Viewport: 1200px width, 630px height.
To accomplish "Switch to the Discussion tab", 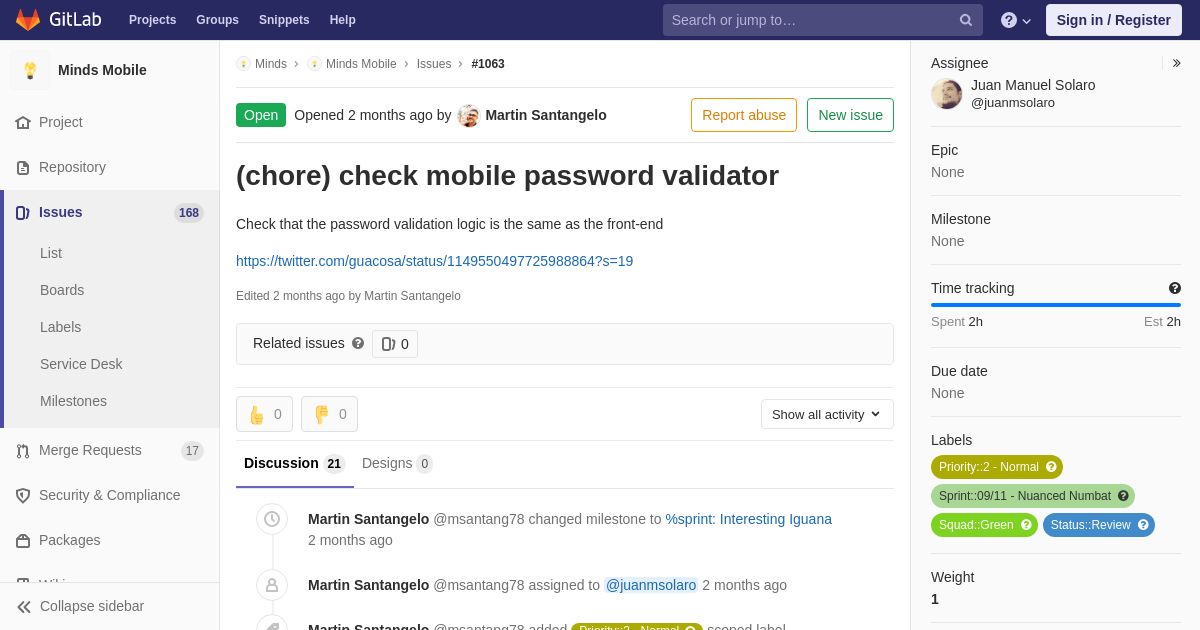I will (x=294, y=463).
